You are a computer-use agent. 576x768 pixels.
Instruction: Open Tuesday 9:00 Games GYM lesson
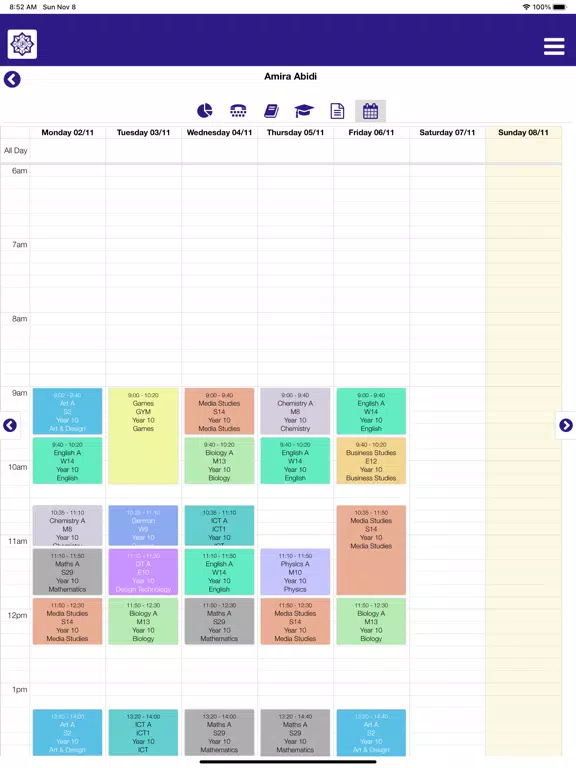click(x=144, y=436)
